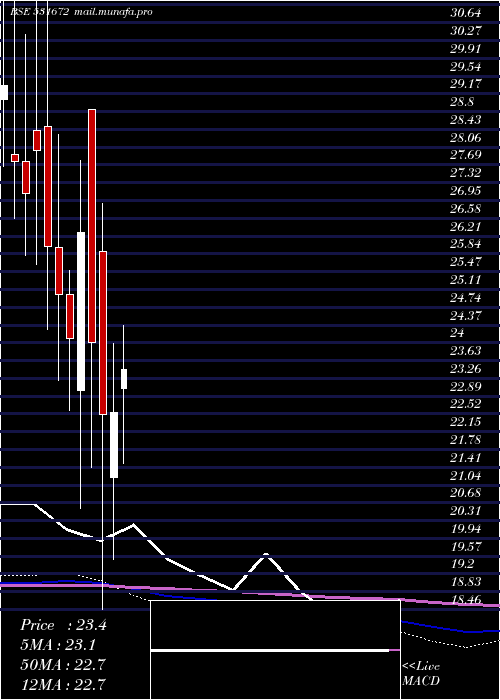500x700 pixels.
Task: Click the 27.32 price axis label
Action: [466, 173]
